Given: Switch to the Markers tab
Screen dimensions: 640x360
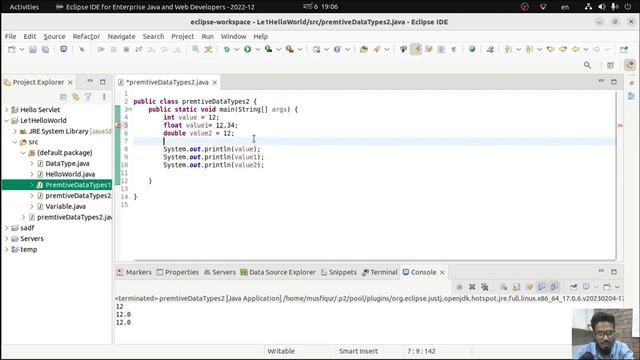Looking at the screenshot, I should [134, 272].
